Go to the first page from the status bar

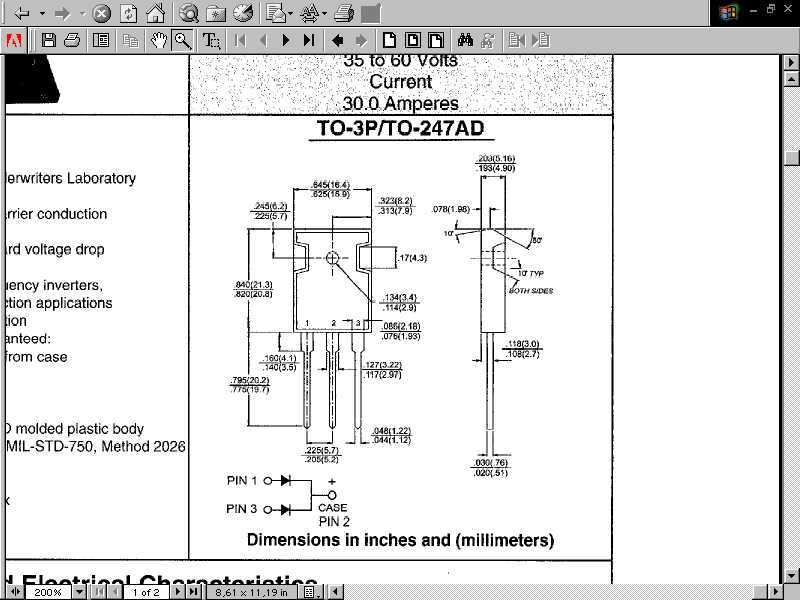pos(100,592)
